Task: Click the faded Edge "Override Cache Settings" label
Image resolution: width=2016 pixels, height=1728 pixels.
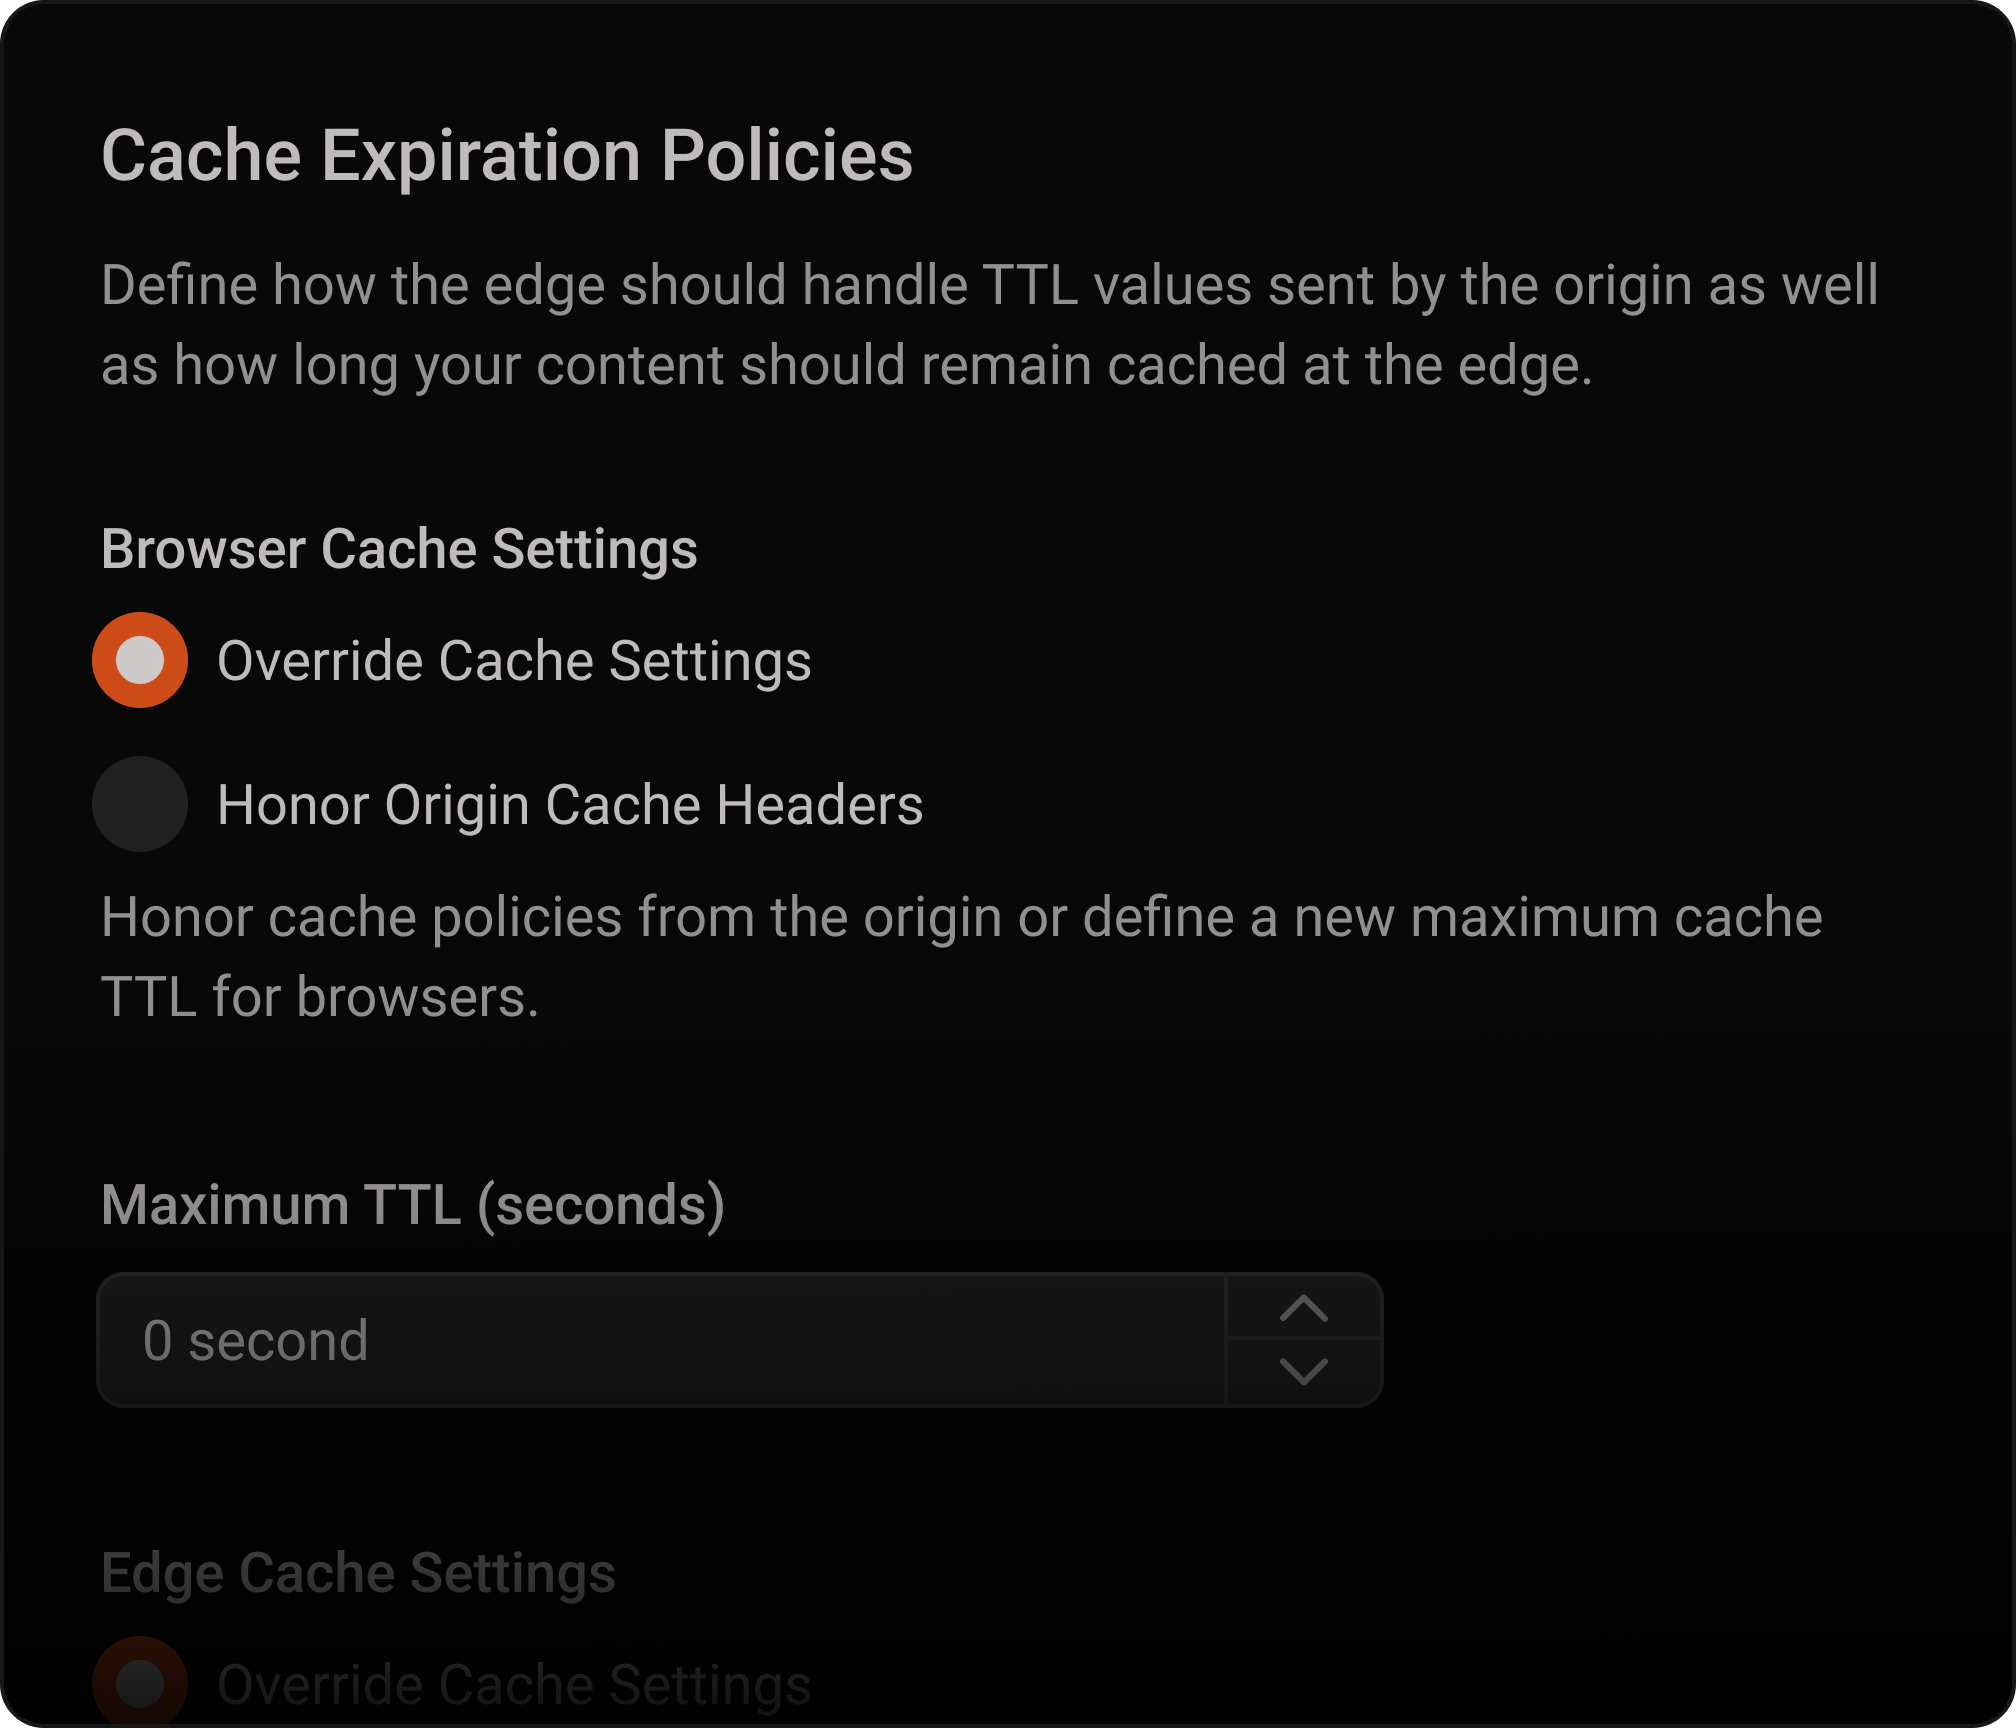Action: click(x=514, y=1685)
